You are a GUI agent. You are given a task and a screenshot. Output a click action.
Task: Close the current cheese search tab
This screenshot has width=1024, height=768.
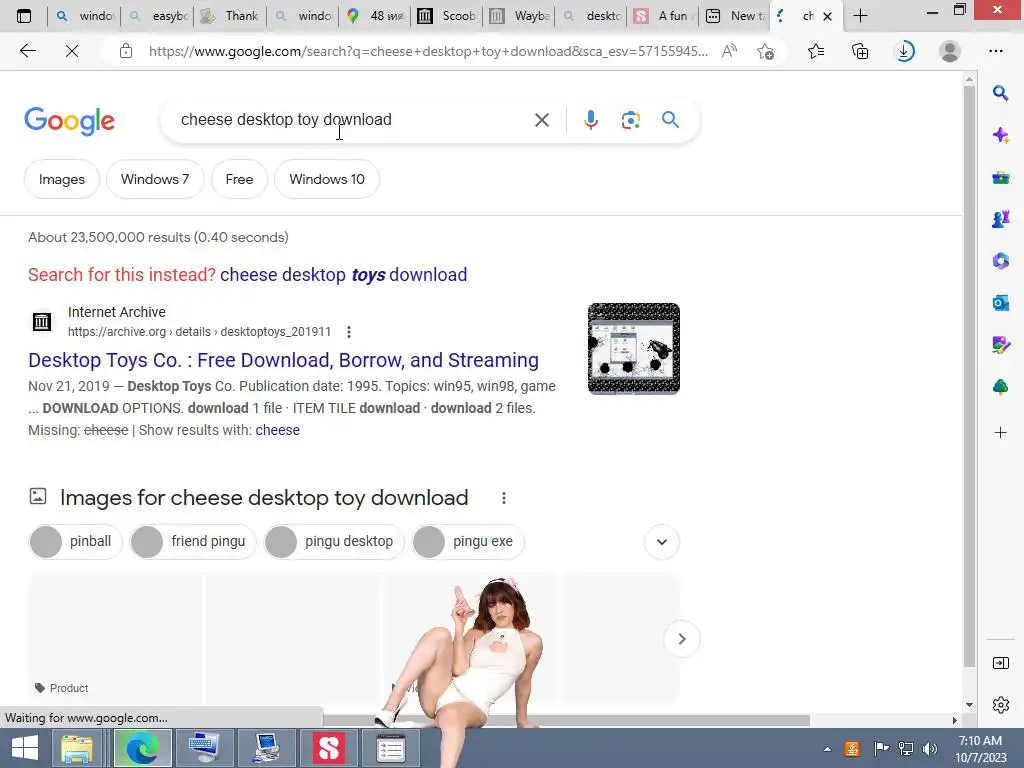pos(827,16)
